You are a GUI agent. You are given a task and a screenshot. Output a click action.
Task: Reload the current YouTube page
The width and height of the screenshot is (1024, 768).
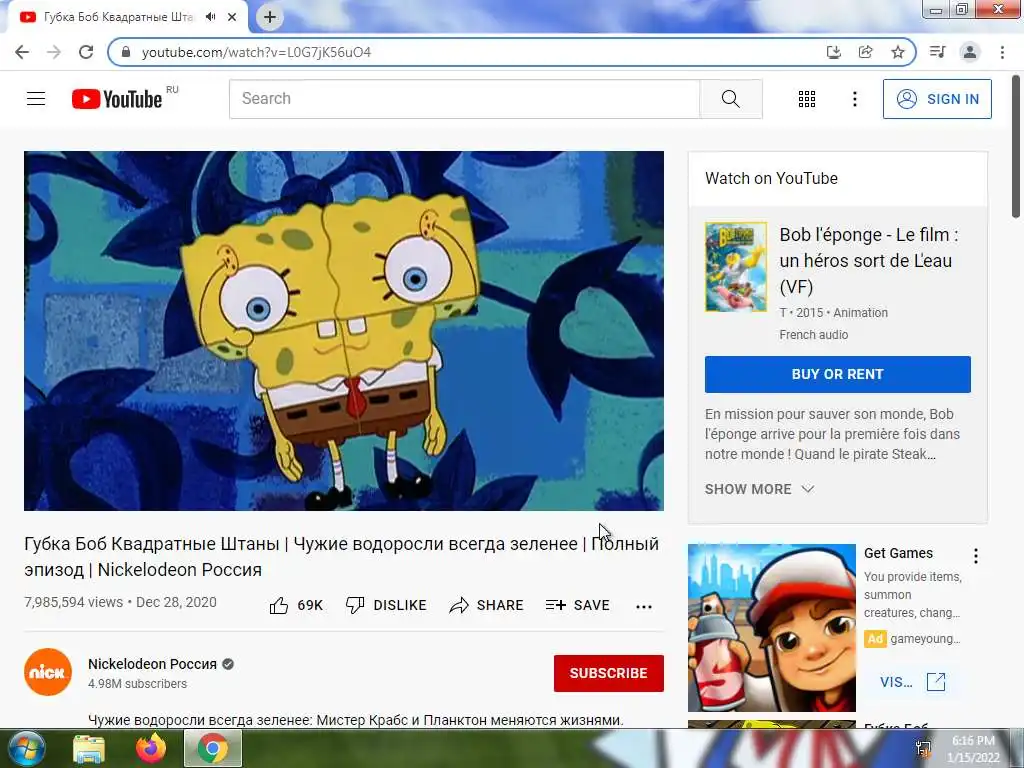[x=86, y=52]
